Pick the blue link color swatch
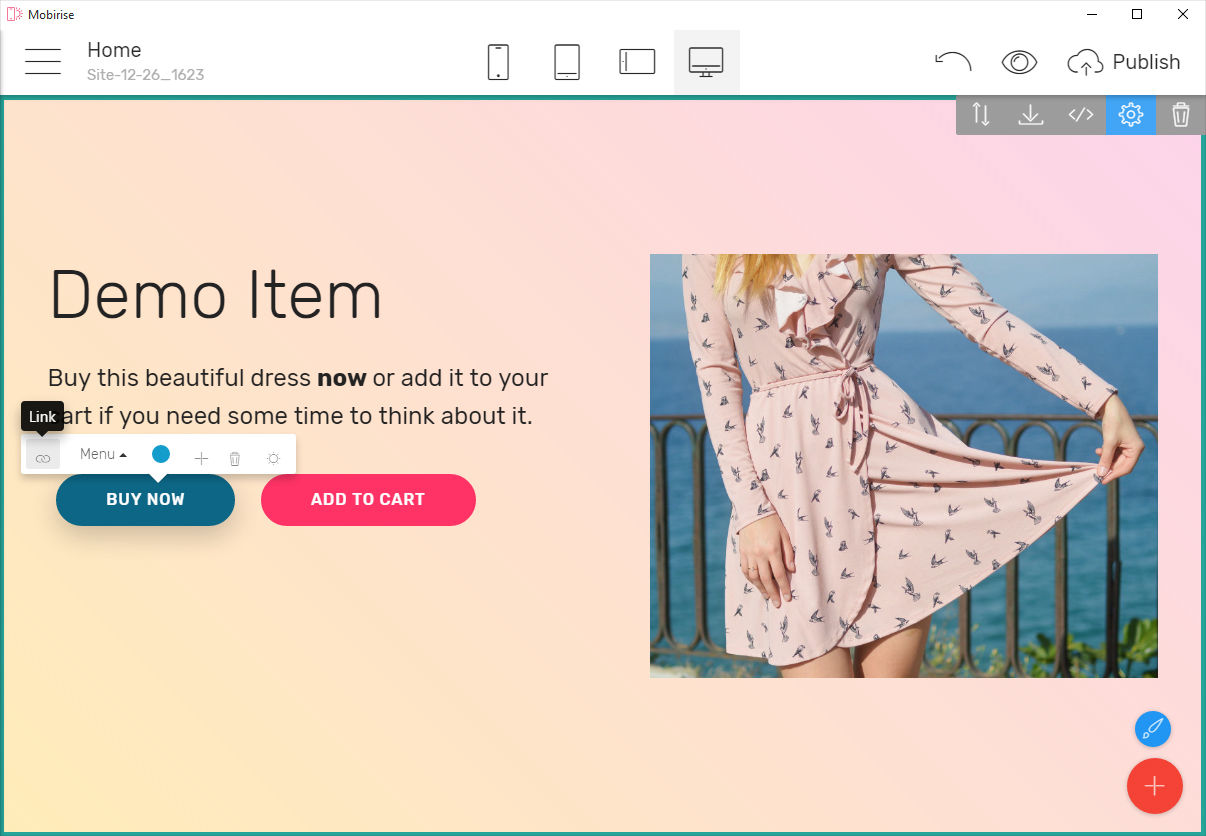This screenshot has height=836, width=1206. (x=160, y=454)
